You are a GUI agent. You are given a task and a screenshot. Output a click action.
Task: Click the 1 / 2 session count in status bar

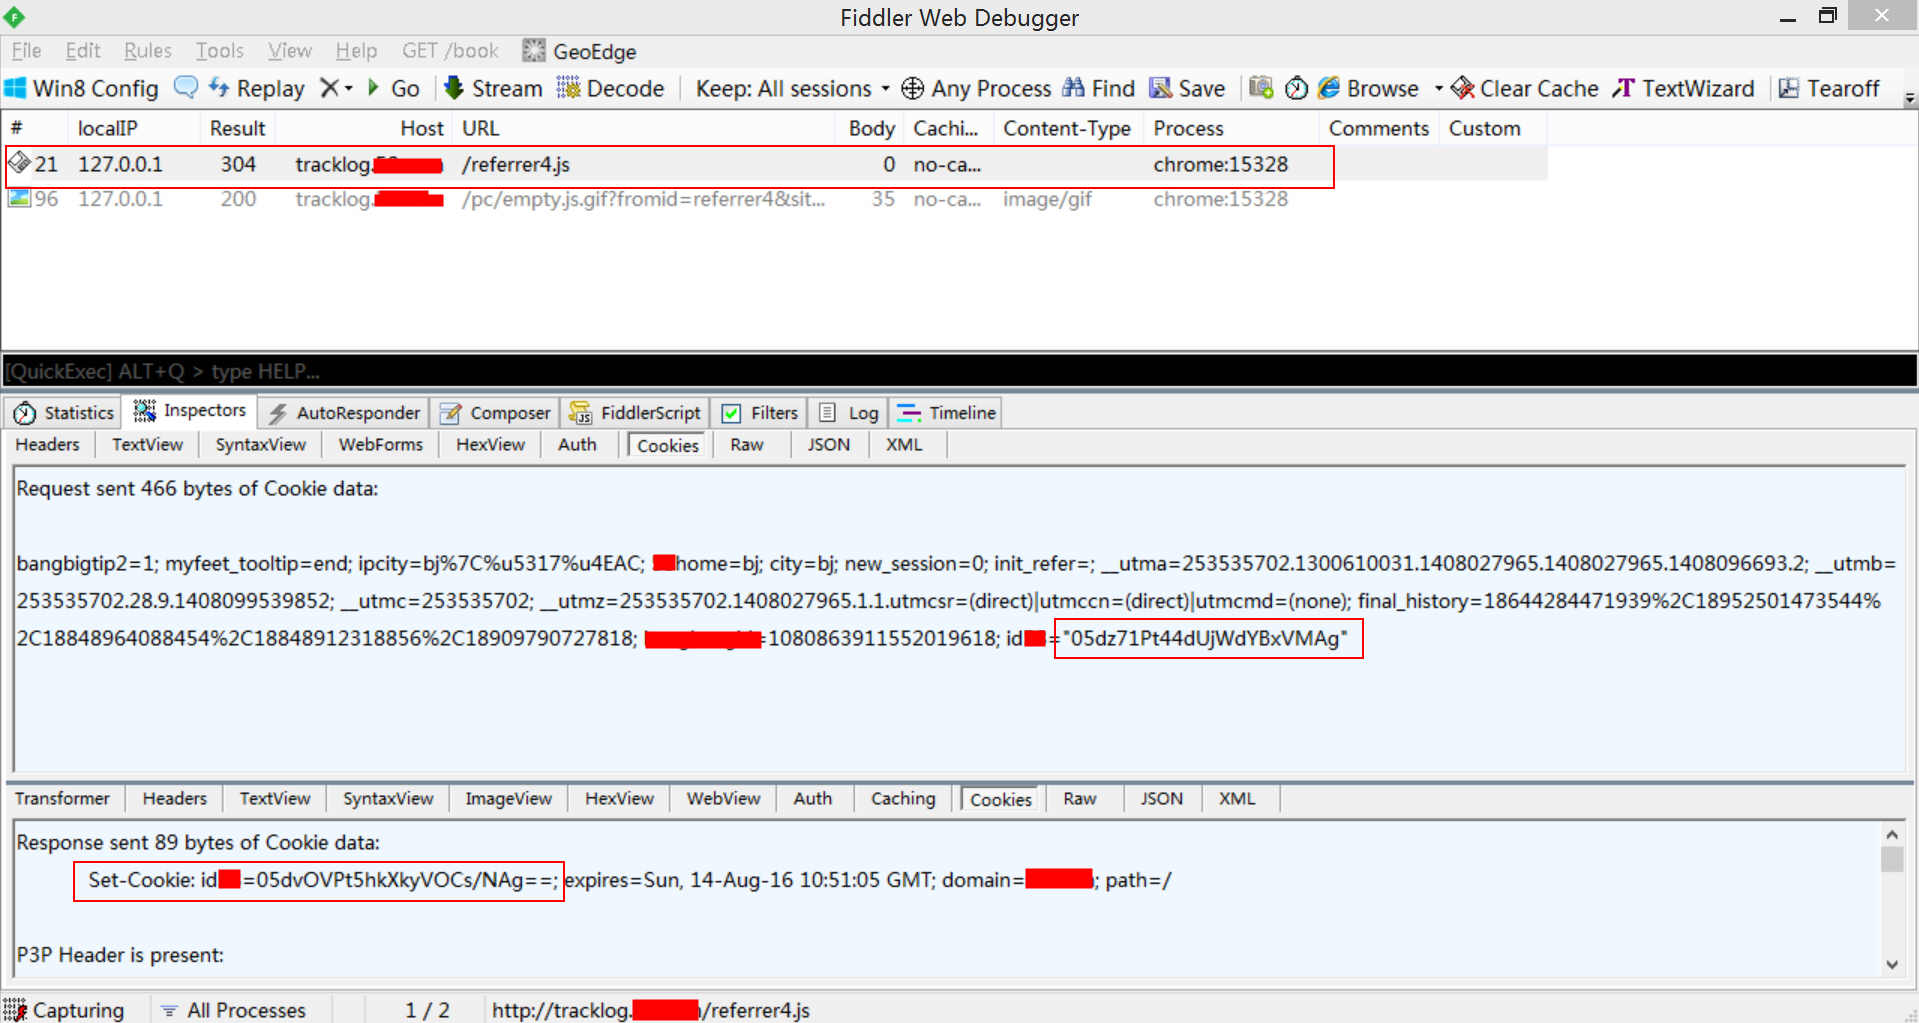(427, 1010)
